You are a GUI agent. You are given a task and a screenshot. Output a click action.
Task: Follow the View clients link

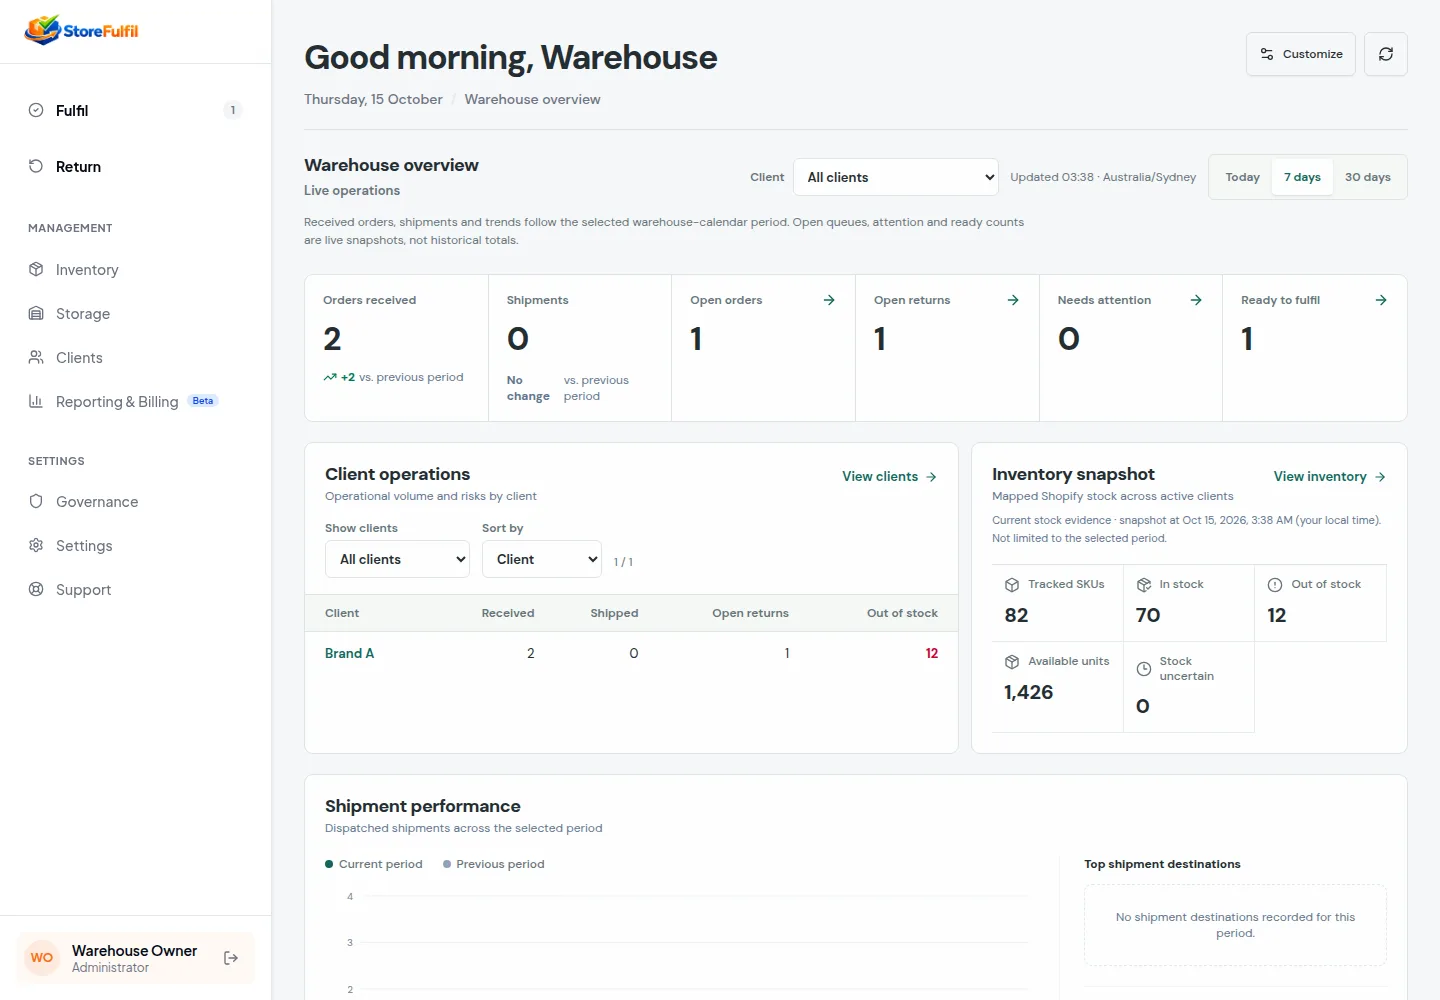click(x=889, y=476)
